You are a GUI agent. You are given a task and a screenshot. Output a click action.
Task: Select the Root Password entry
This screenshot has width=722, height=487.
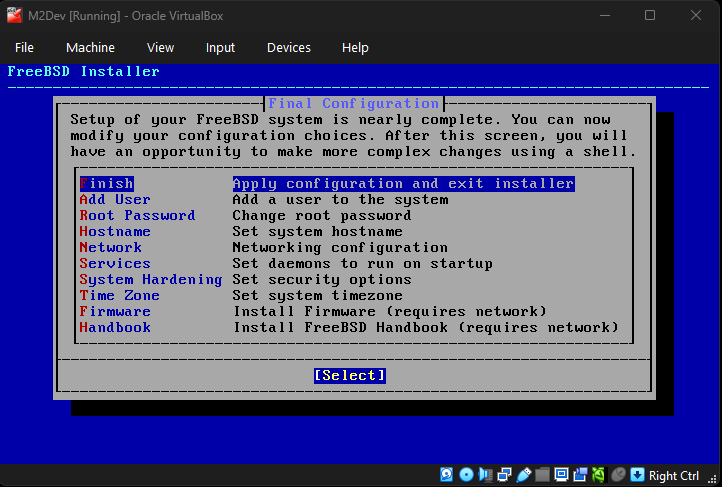click(x=136, y=216)
